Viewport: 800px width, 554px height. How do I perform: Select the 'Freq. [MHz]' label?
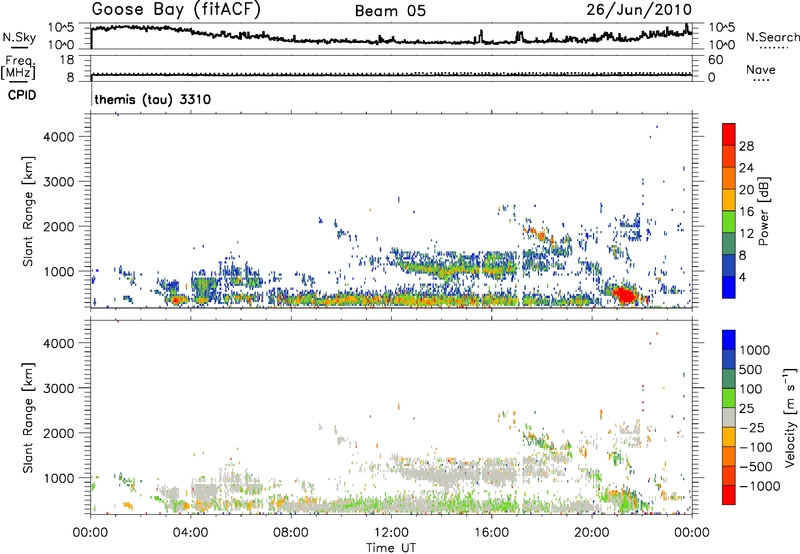(18, 67)
